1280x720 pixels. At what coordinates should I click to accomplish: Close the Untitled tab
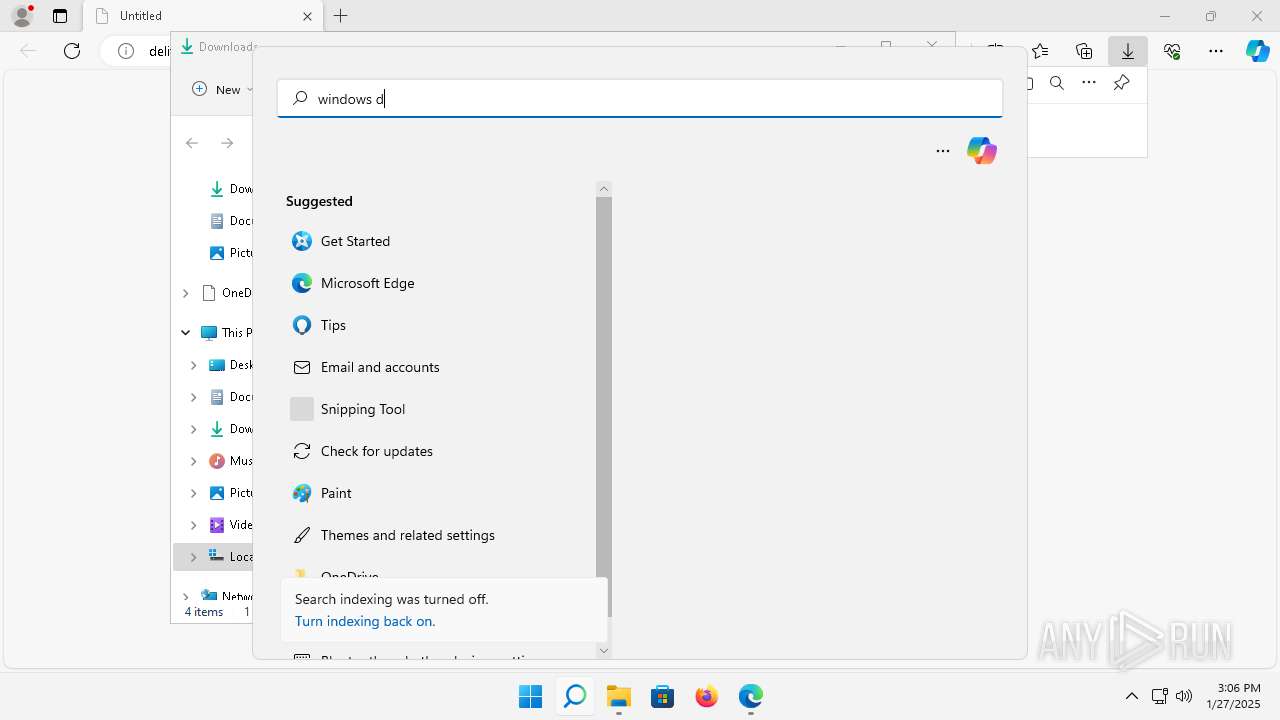(x=307, y=16)
